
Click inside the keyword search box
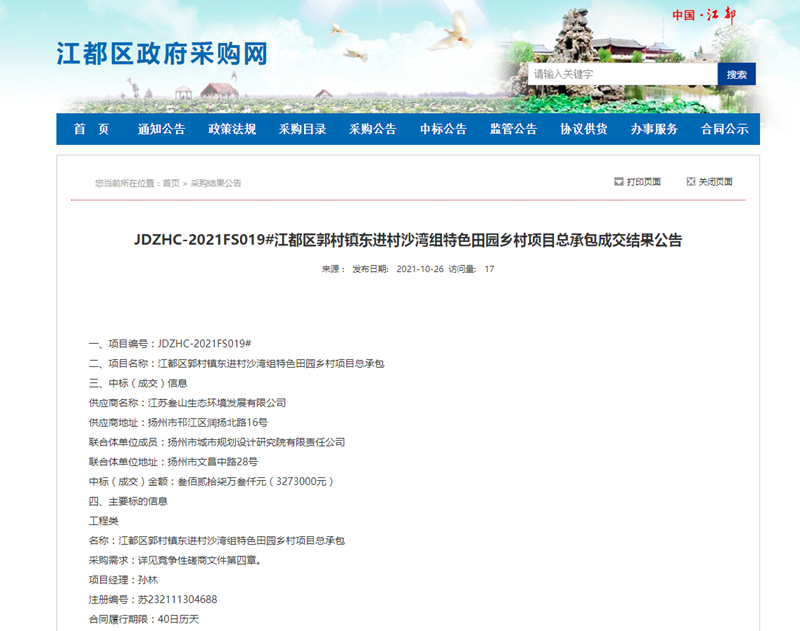[620, 75]
